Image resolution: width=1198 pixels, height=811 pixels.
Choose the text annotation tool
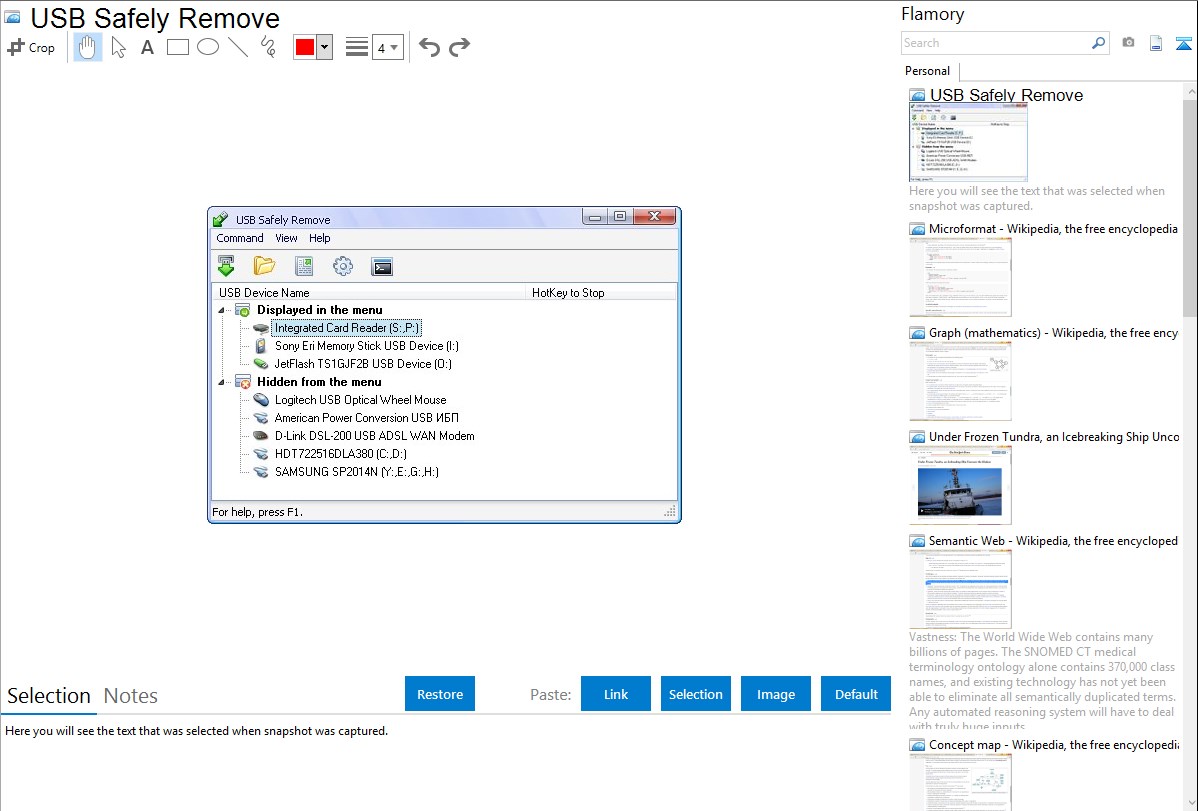(147, 47)
